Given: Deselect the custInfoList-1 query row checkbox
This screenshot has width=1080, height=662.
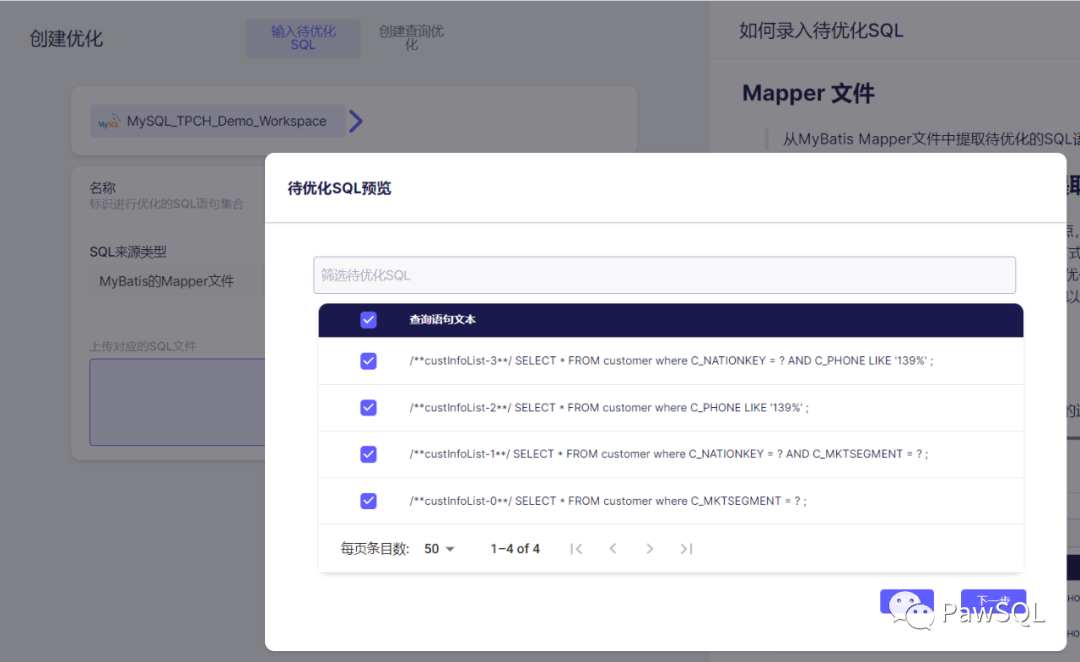Looking at the screenshot, I should (x=368, y=454).
